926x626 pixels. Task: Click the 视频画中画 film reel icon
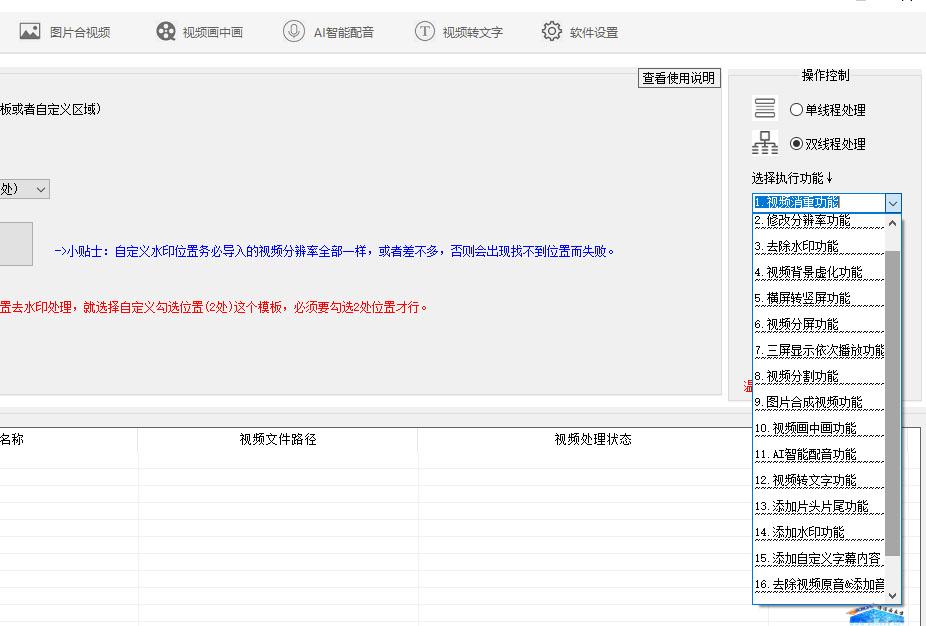(166, 31)
